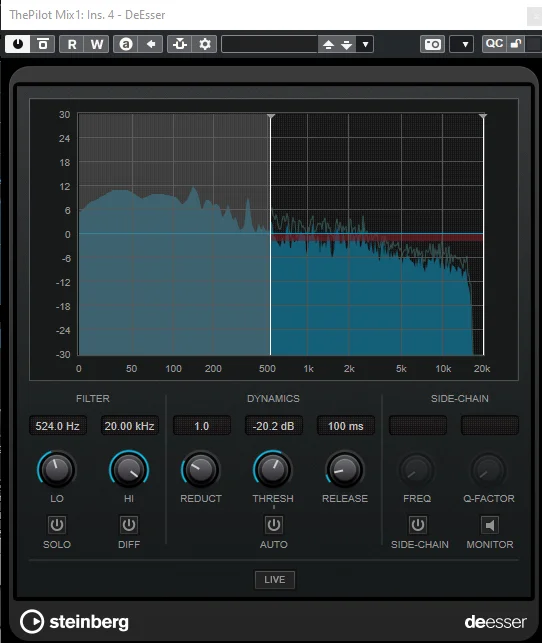Toggle the A/B settings switch icon
Image resolution: width=542 pixels, height=643 pixels.
[x=126, y=44]
